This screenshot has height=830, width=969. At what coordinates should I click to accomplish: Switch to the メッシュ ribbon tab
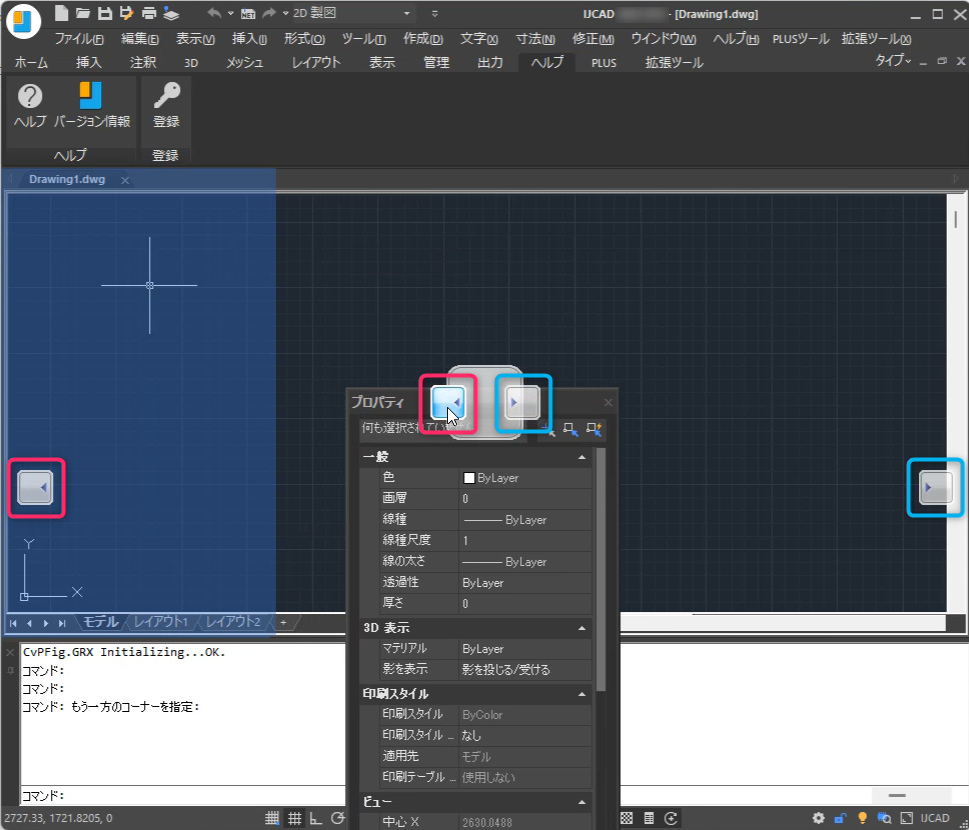pos(244,62)
